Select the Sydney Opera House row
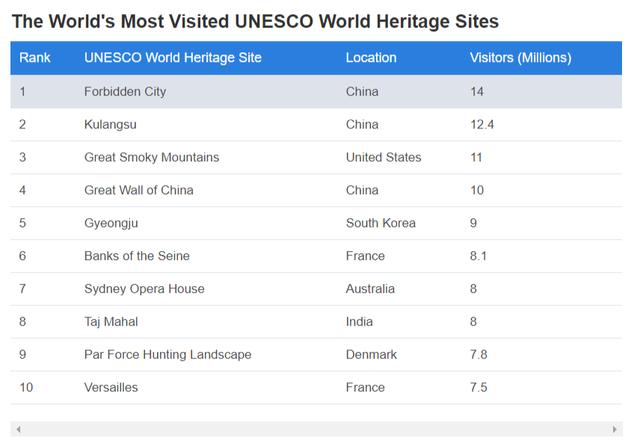Screen dimensions: 640x446 coord(316,289)
